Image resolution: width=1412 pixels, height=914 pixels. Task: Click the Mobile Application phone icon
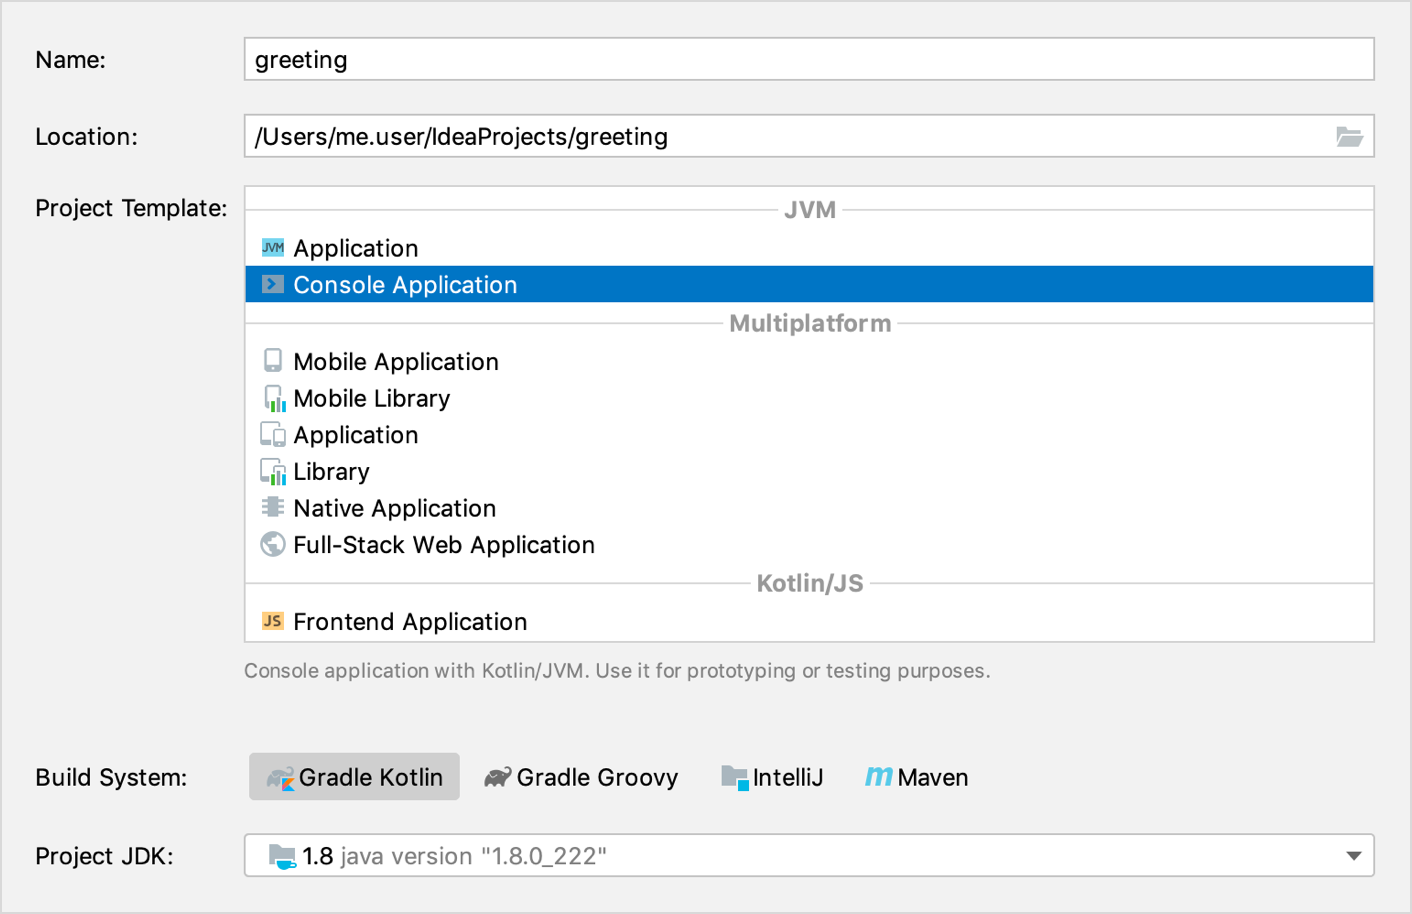coord(271,361)
